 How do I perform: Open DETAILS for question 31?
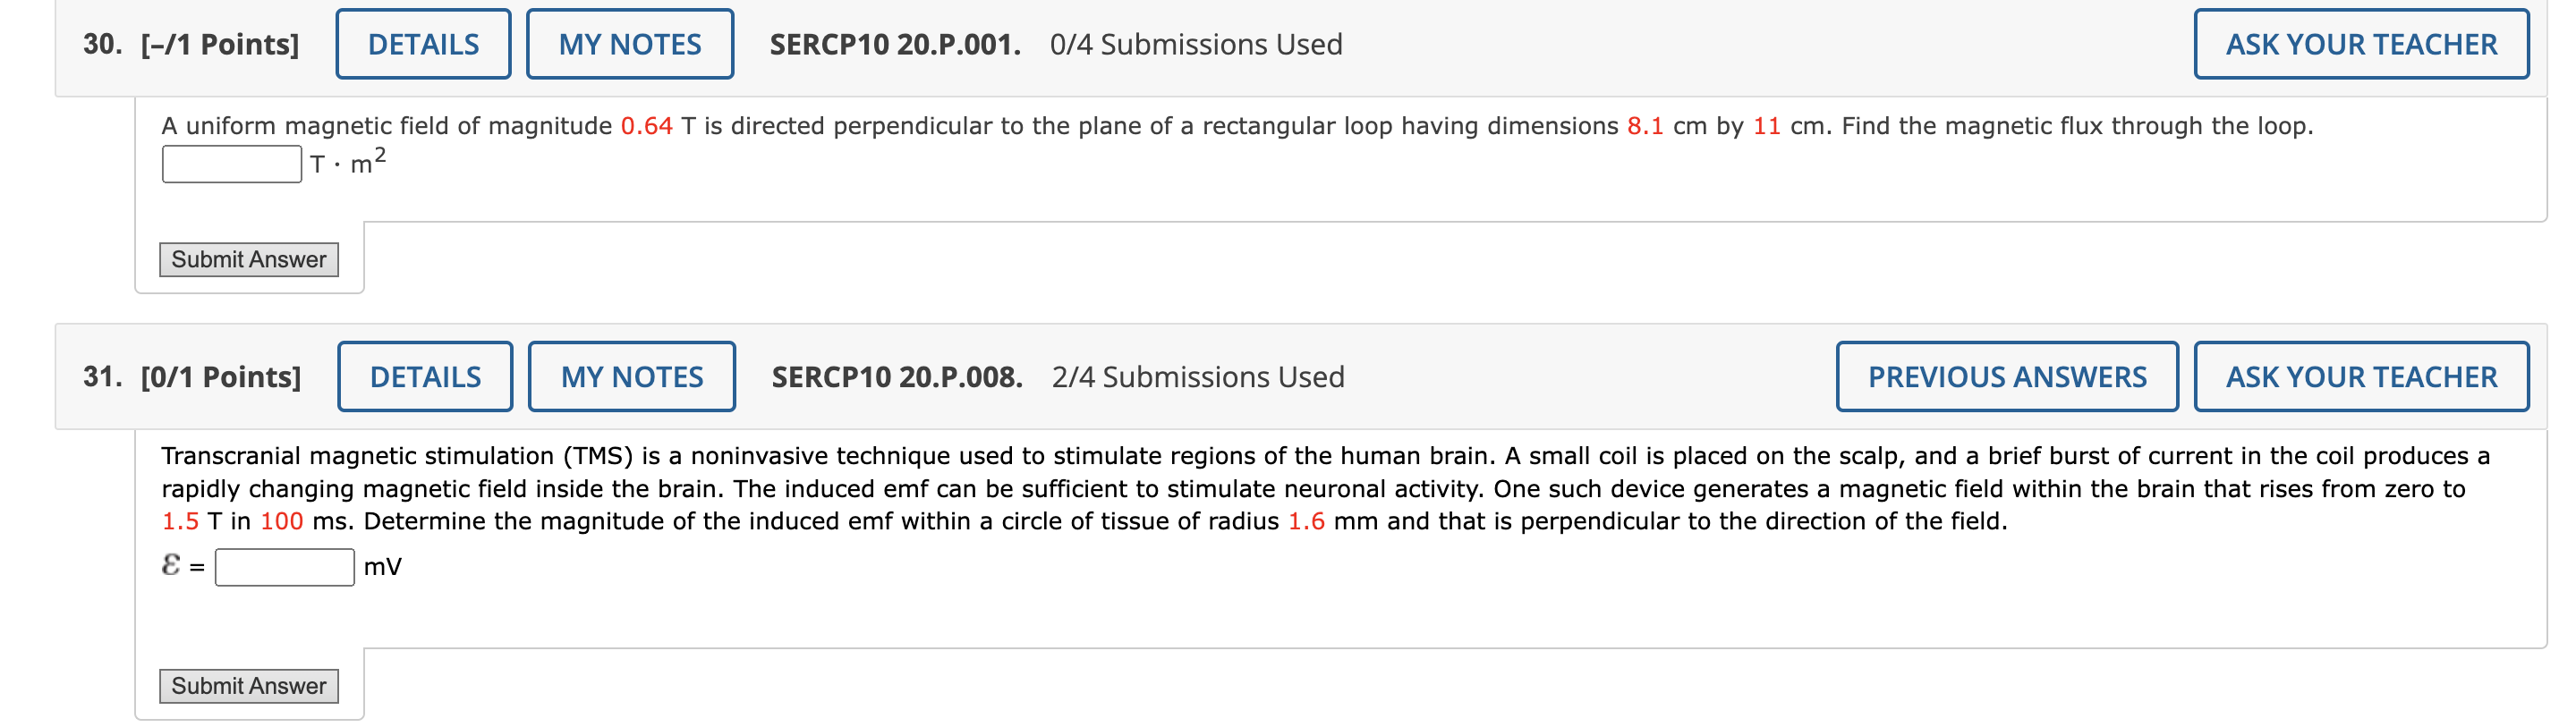point(425,377)
